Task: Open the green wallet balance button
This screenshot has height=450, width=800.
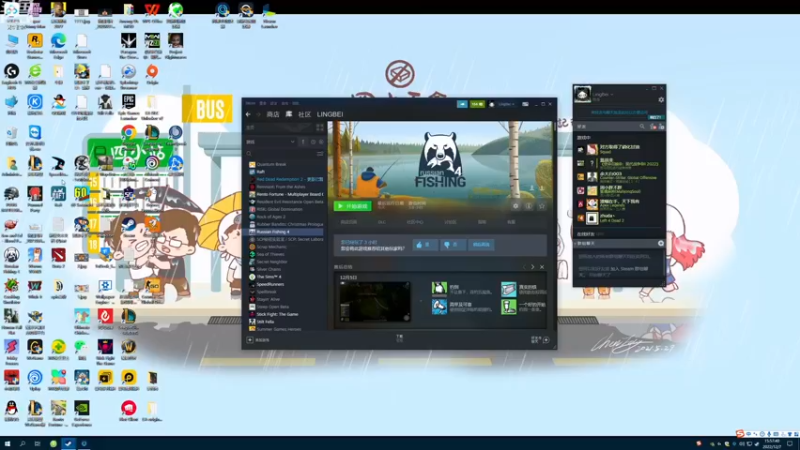Action: pos(477,104)
